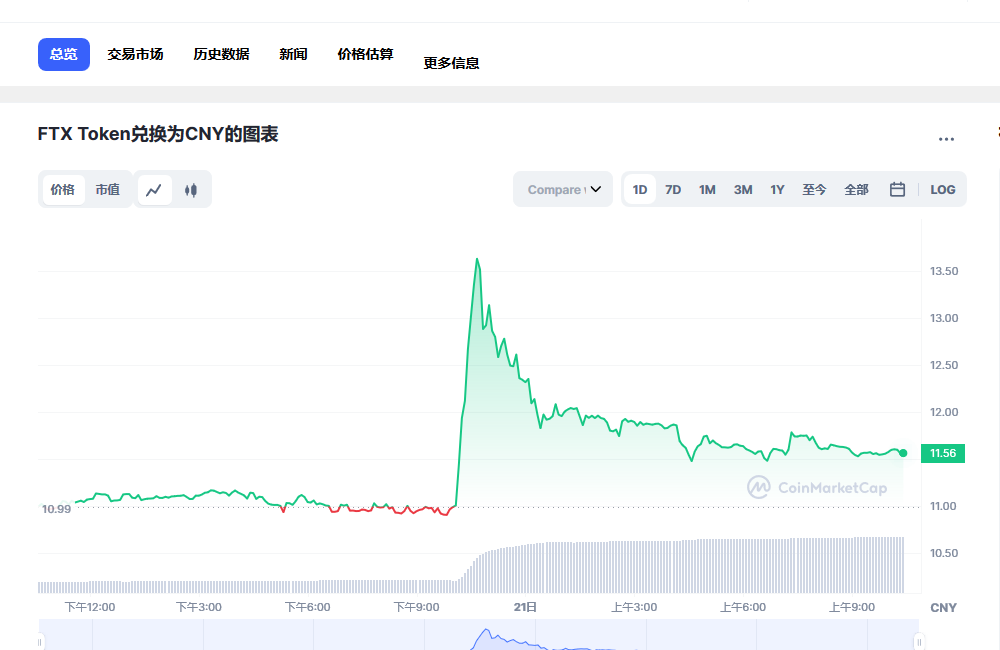The width and height of the screenshot is (1000, 650).
Task: Click the 上午9:00 time axis label
Action: point(852,607)
